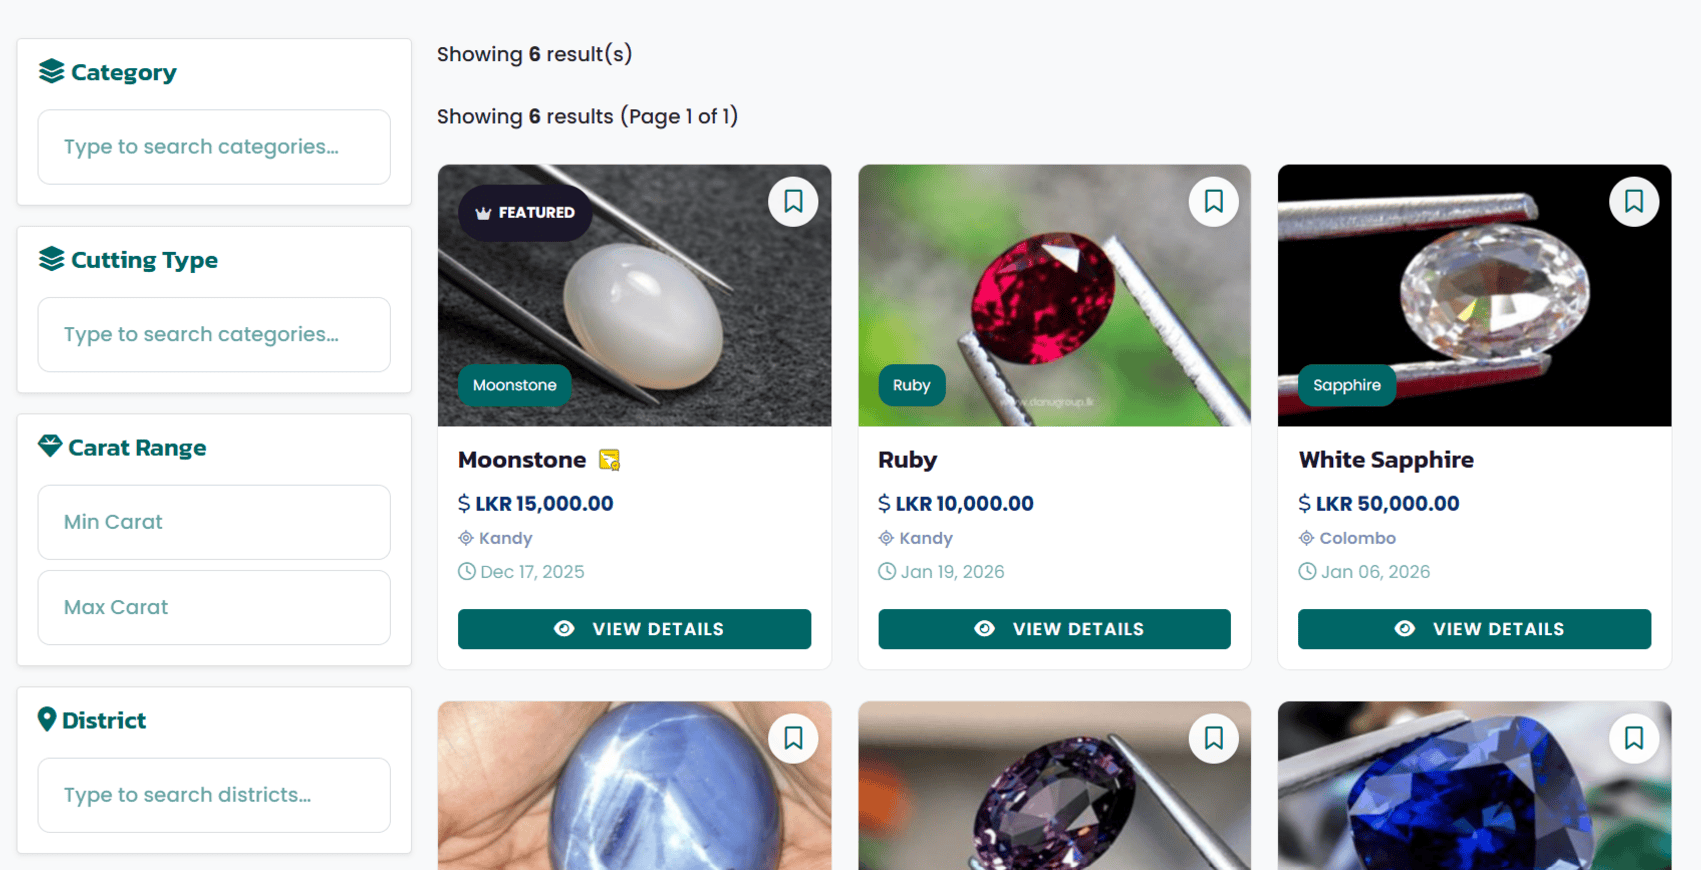Click the category search input field
1701x870 pixels.
(213, 146)
